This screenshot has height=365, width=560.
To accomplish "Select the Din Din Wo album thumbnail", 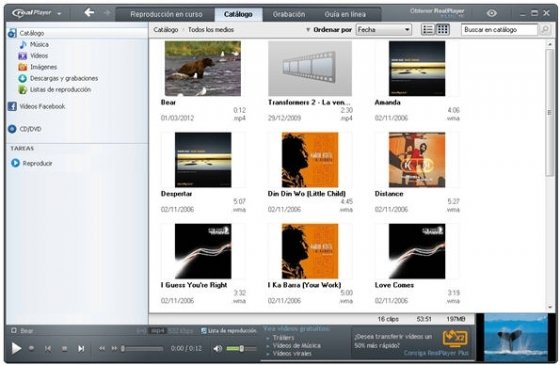I will point(310,160).
